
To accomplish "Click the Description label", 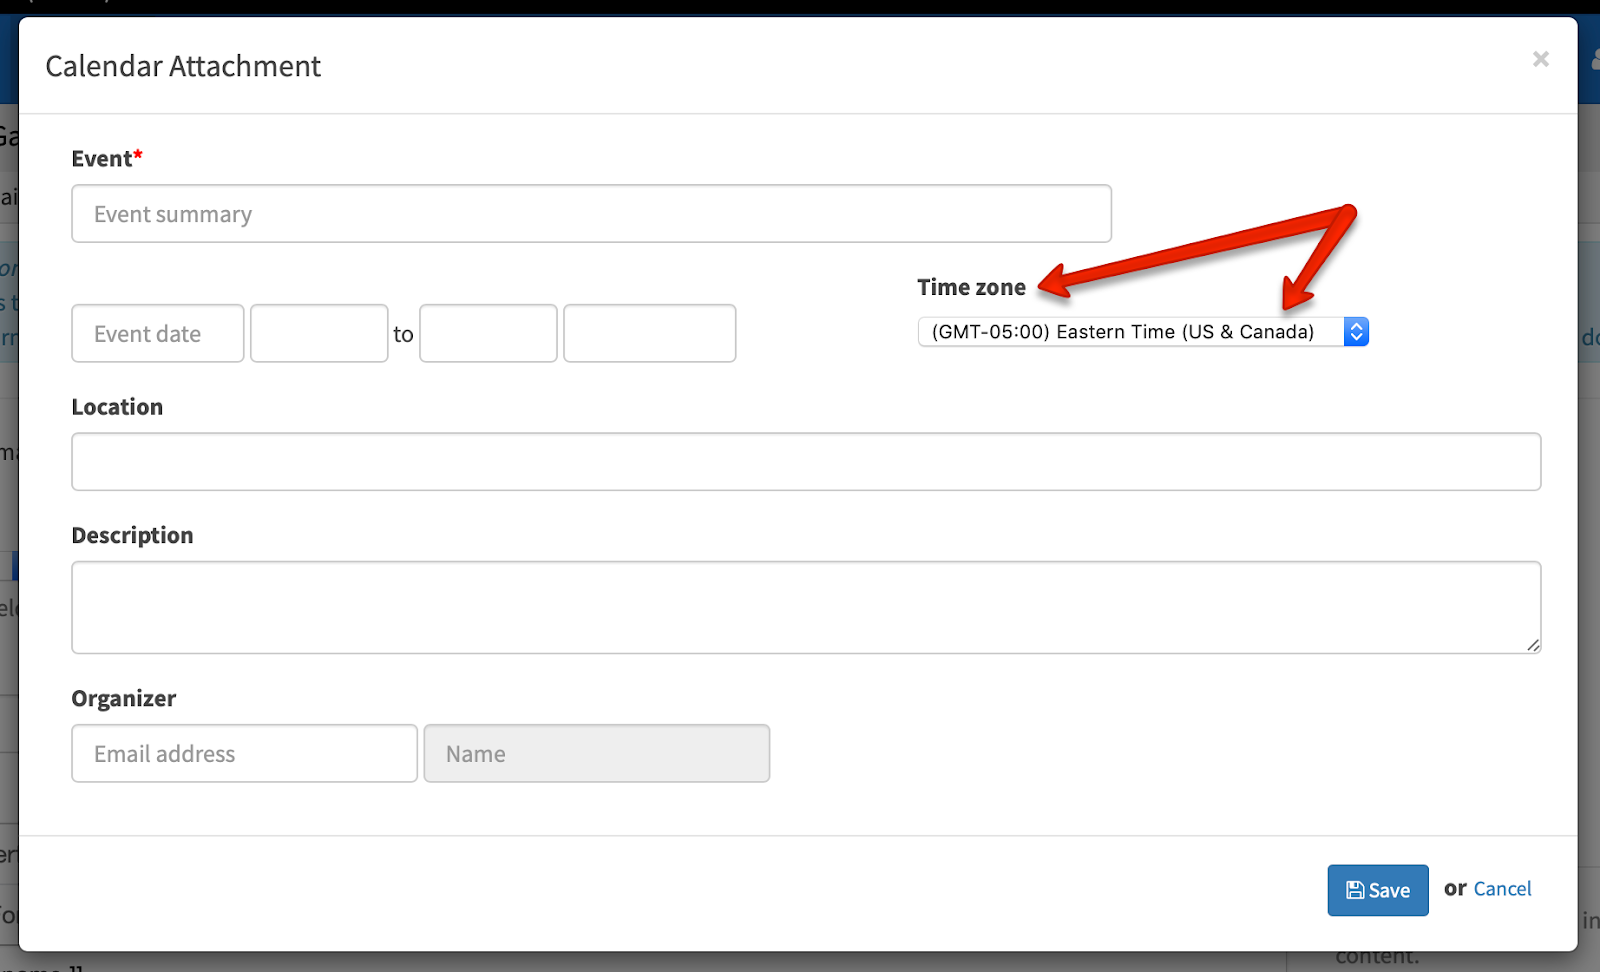I will click(x=132, y=536).
